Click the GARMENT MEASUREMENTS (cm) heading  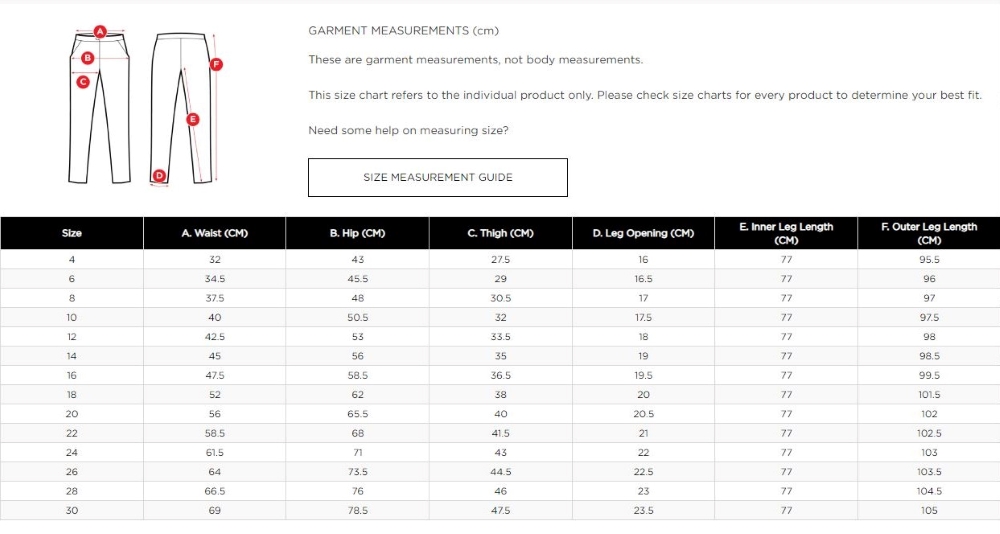pos(403,31)
